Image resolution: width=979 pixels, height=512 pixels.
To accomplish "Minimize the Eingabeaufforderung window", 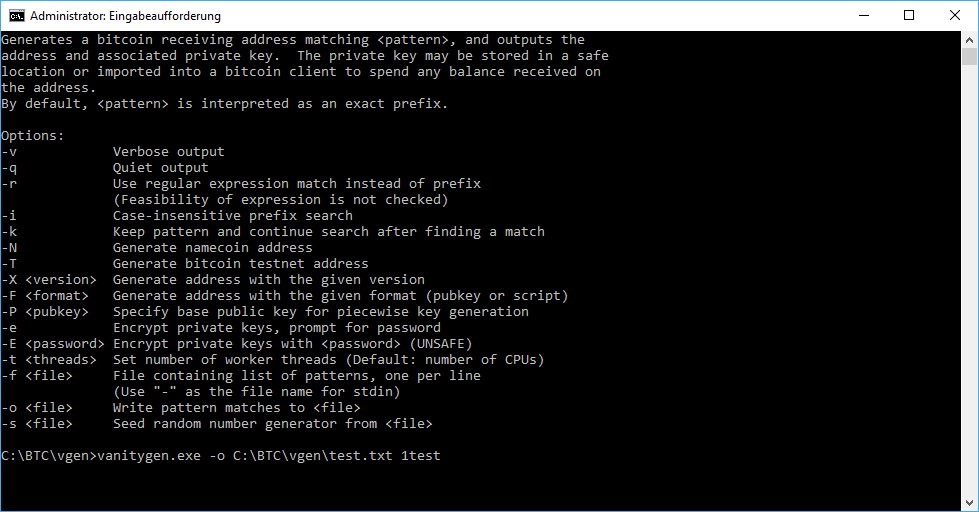I will [x=864, y=16].
